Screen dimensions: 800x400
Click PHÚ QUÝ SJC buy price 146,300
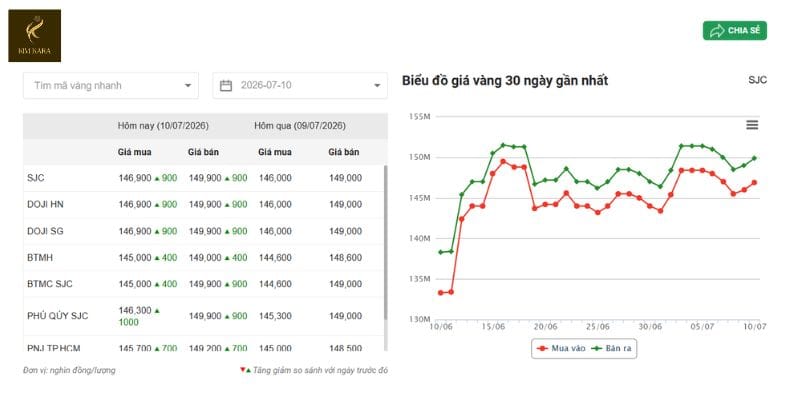click(x=135, y=310)
